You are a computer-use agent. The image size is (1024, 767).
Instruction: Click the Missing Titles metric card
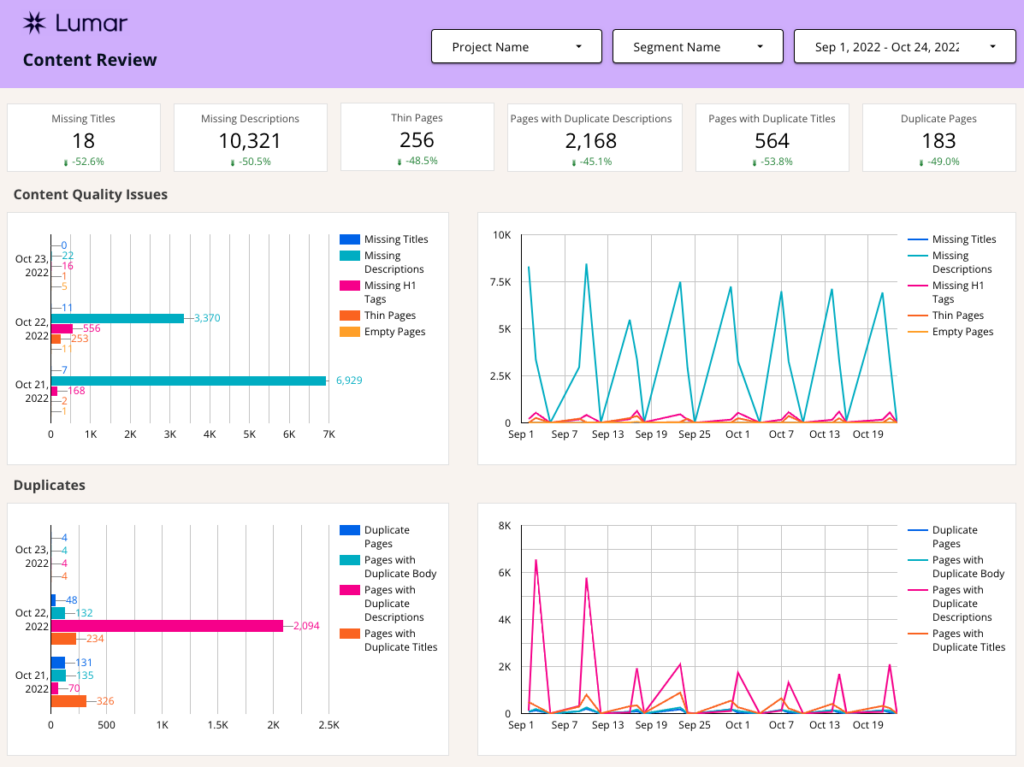(82, 137)
